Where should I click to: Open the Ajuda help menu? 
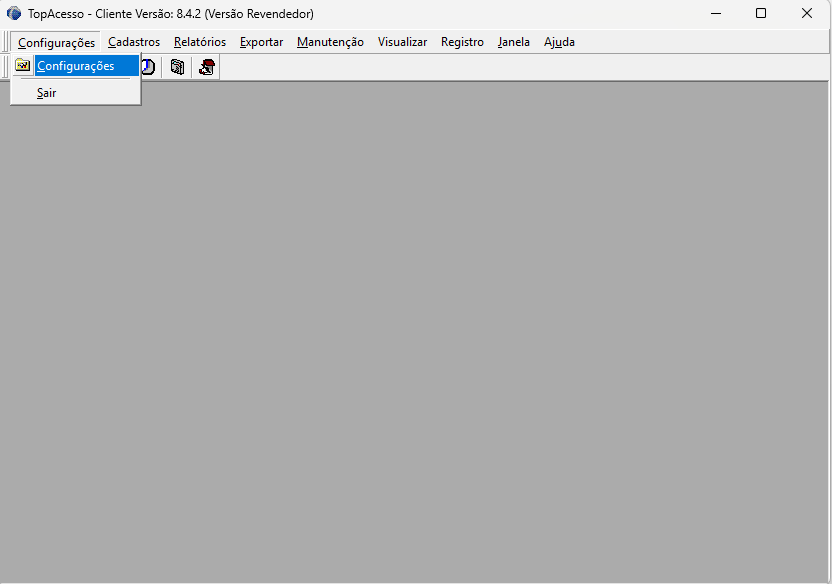[x=559, y=42]
